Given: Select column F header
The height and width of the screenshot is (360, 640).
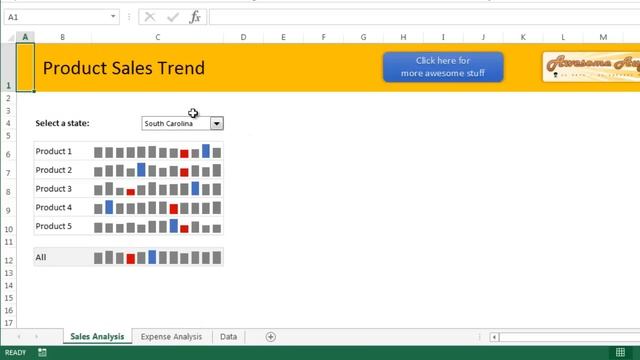Looking at the screenshot, I should (x=323, y=37).
